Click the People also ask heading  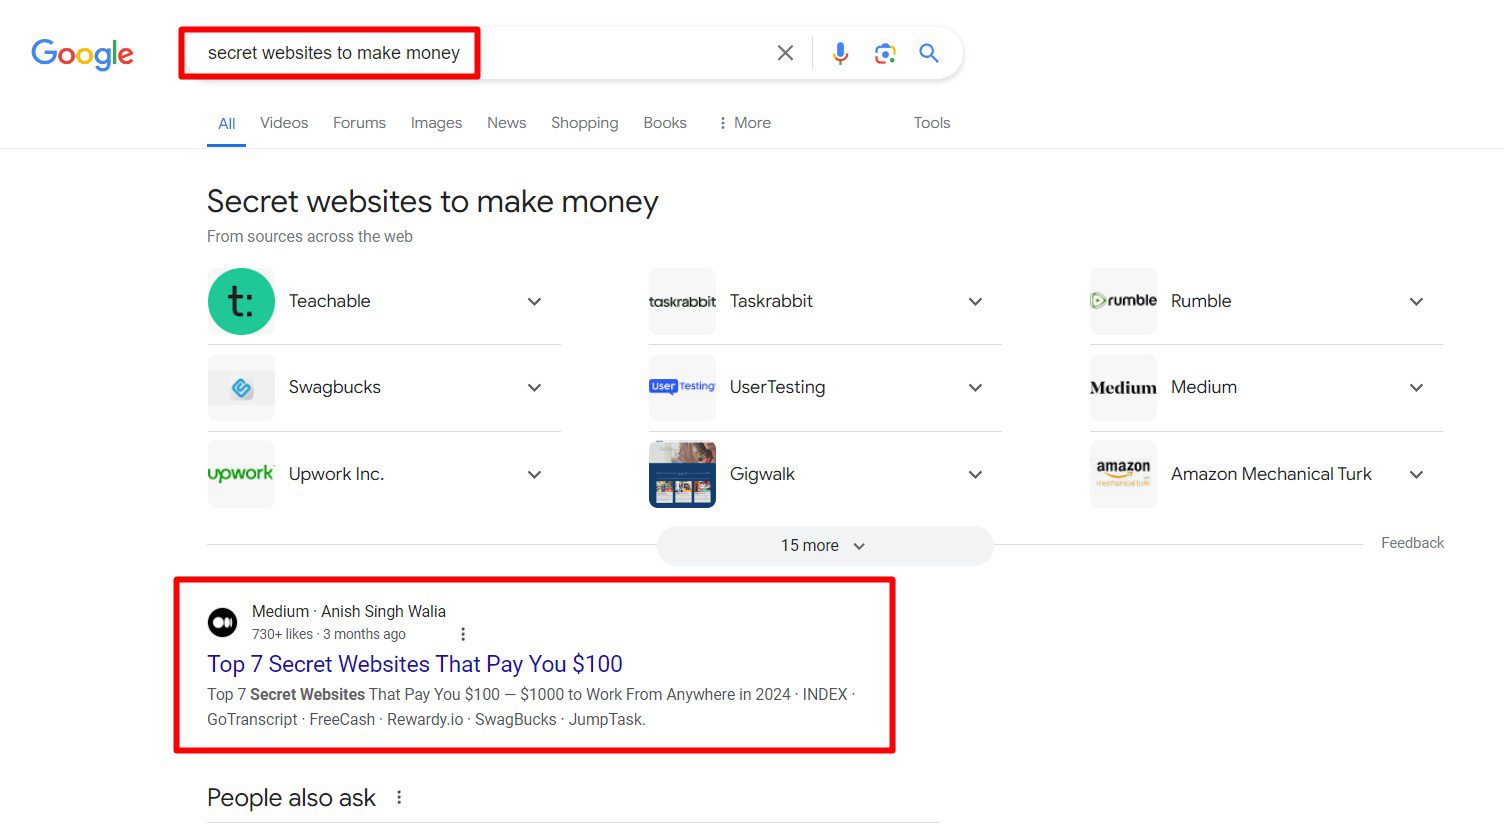(291, 798)
